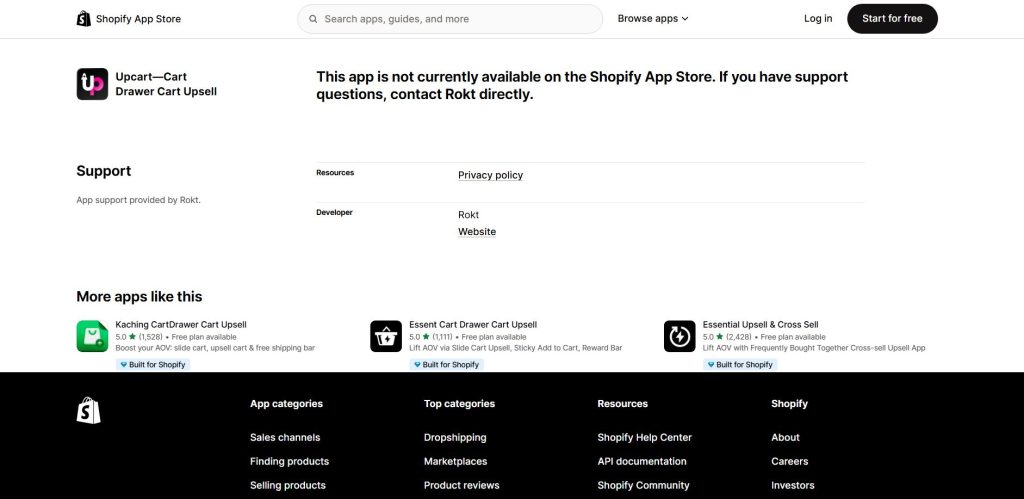
Task: Click the search magnifier icon
Action: point(313,19)
